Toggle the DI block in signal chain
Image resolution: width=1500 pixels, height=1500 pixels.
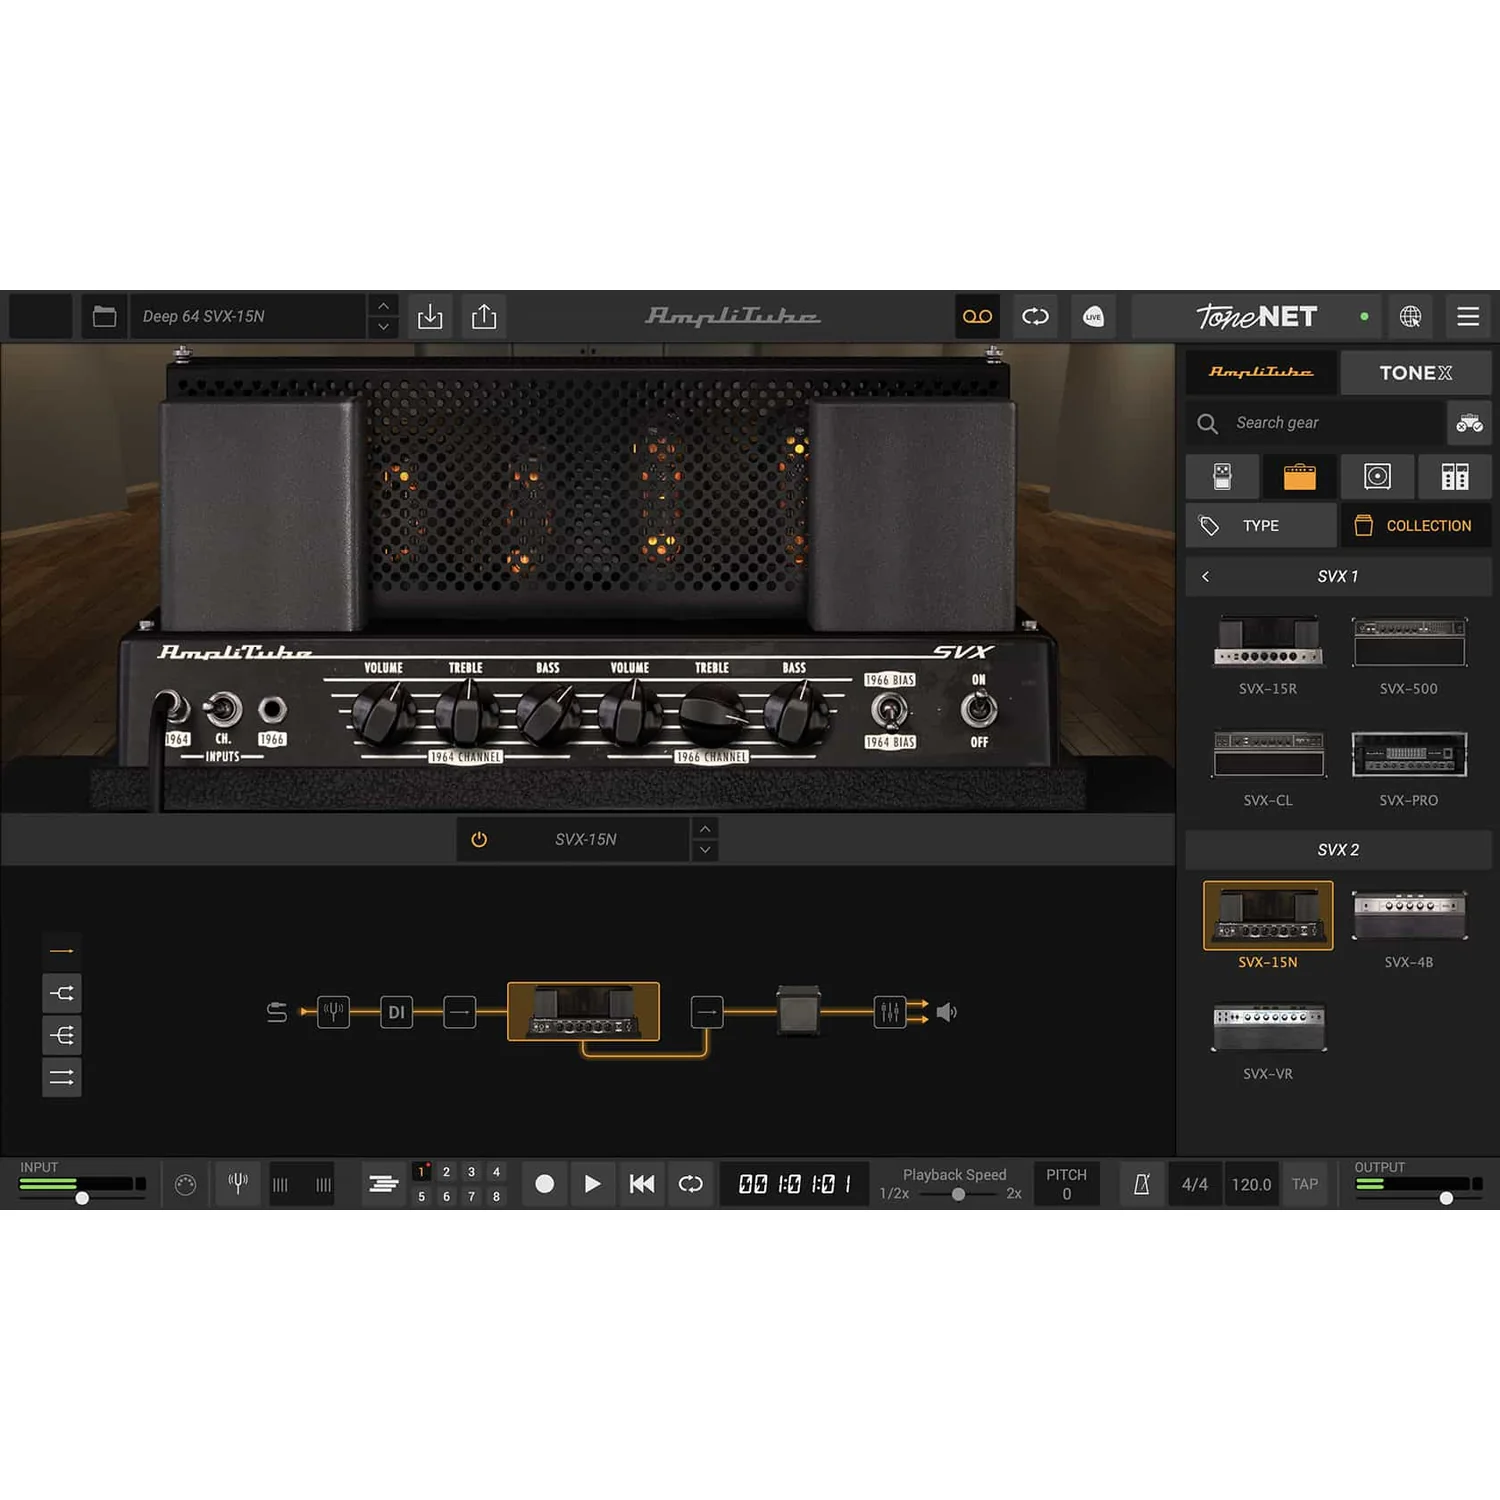[x=397, y=1012]
